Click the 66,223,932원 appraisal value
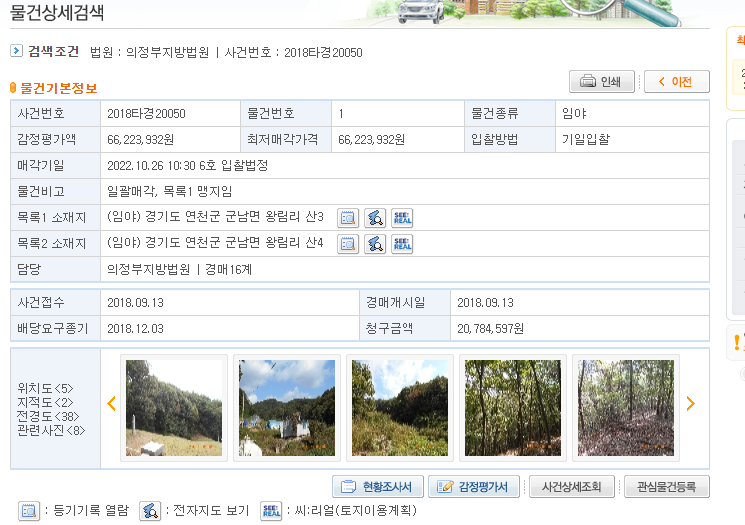Screen dimensions: 745x525 point(141,140)
